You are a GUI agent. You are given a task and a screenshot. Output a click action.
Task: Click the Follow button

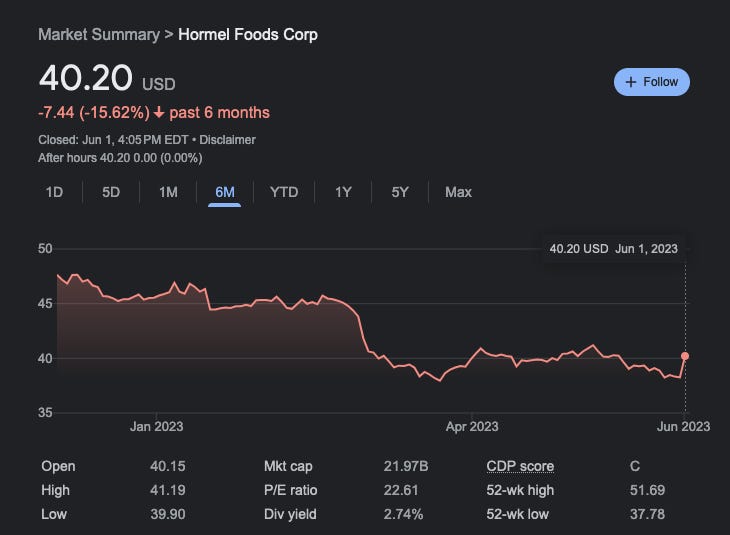[x=652, y=82]
